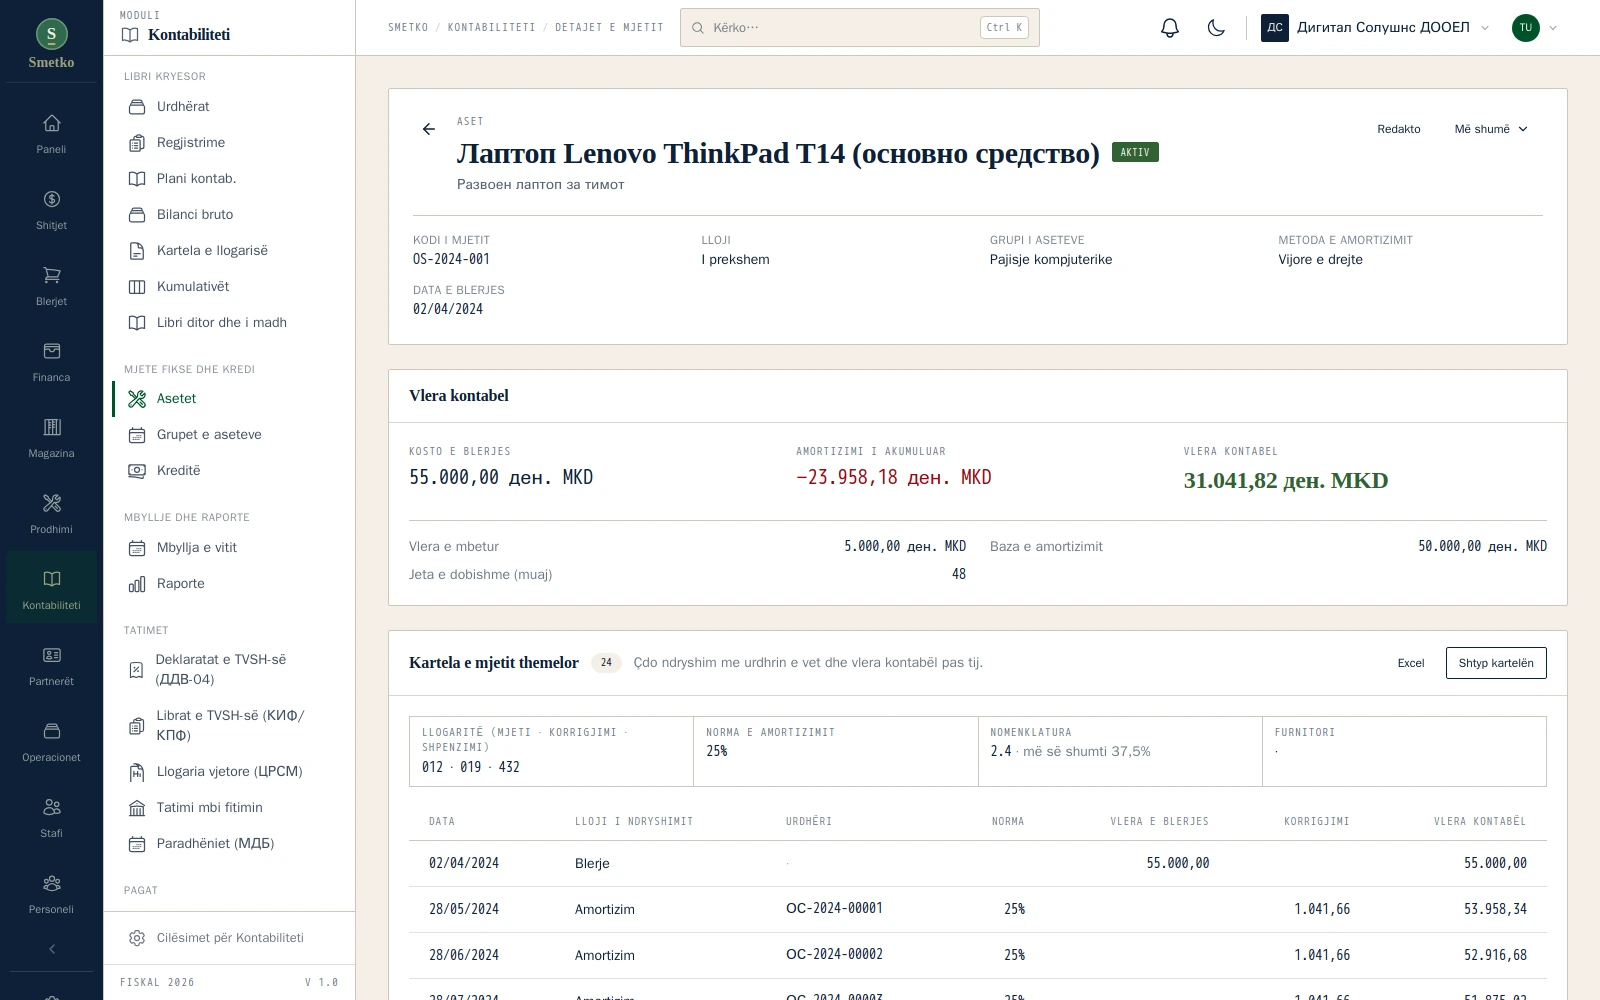Open Cilësimet për Kontabiliteti settings
Viewport: 1600px width, 1000px height.
[229, 938]
